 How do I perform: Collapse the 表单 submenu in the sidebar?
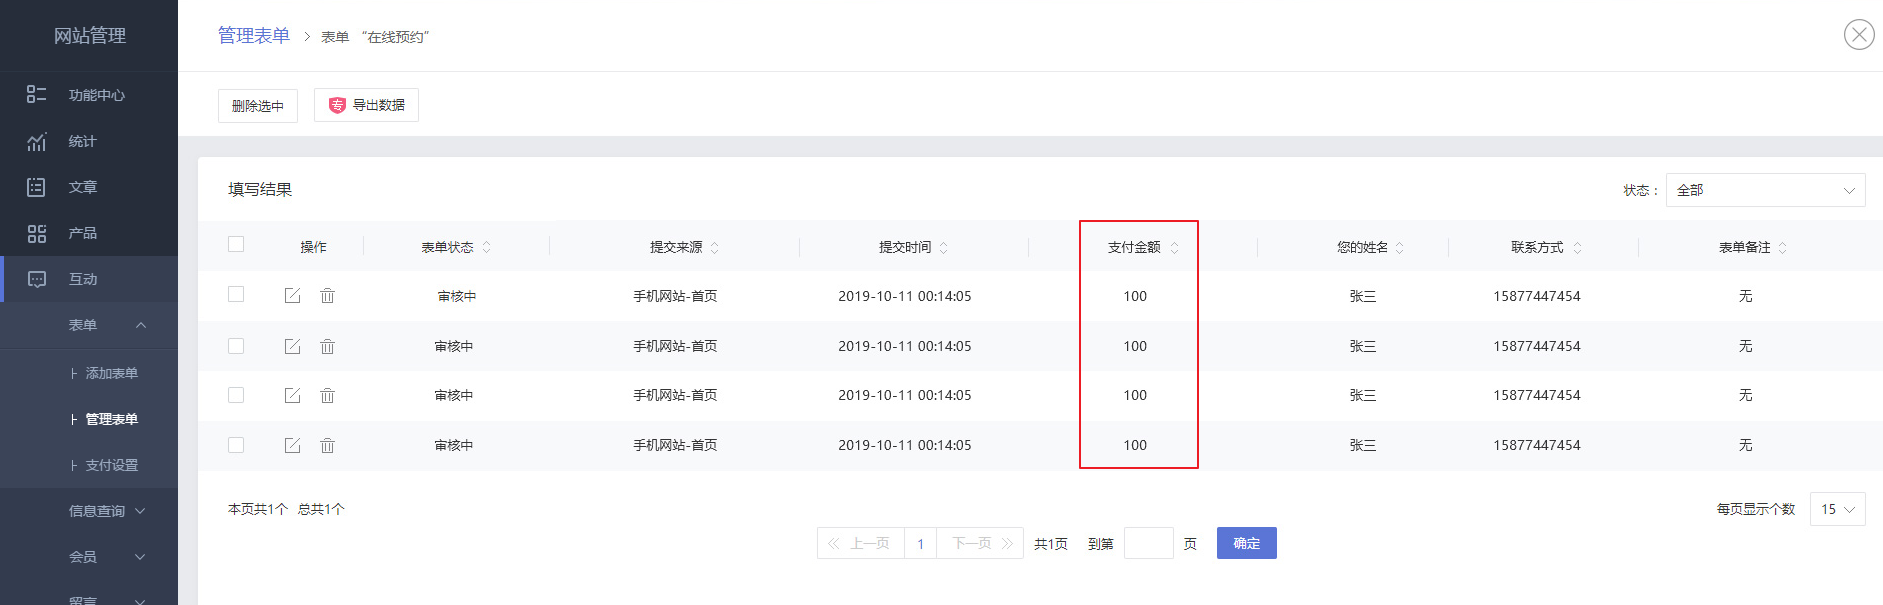point(140,325)
